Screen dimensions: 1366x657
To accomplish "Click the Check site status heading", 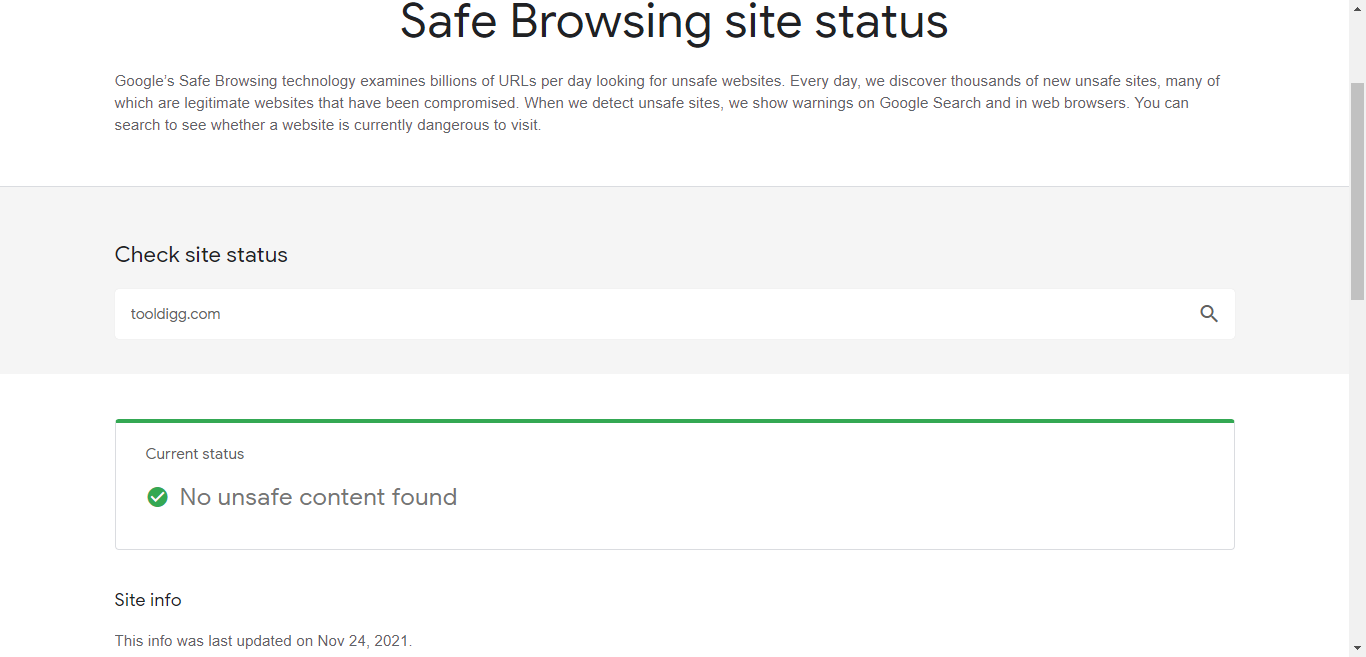I will pyautogui.click(x=201, y=255).
